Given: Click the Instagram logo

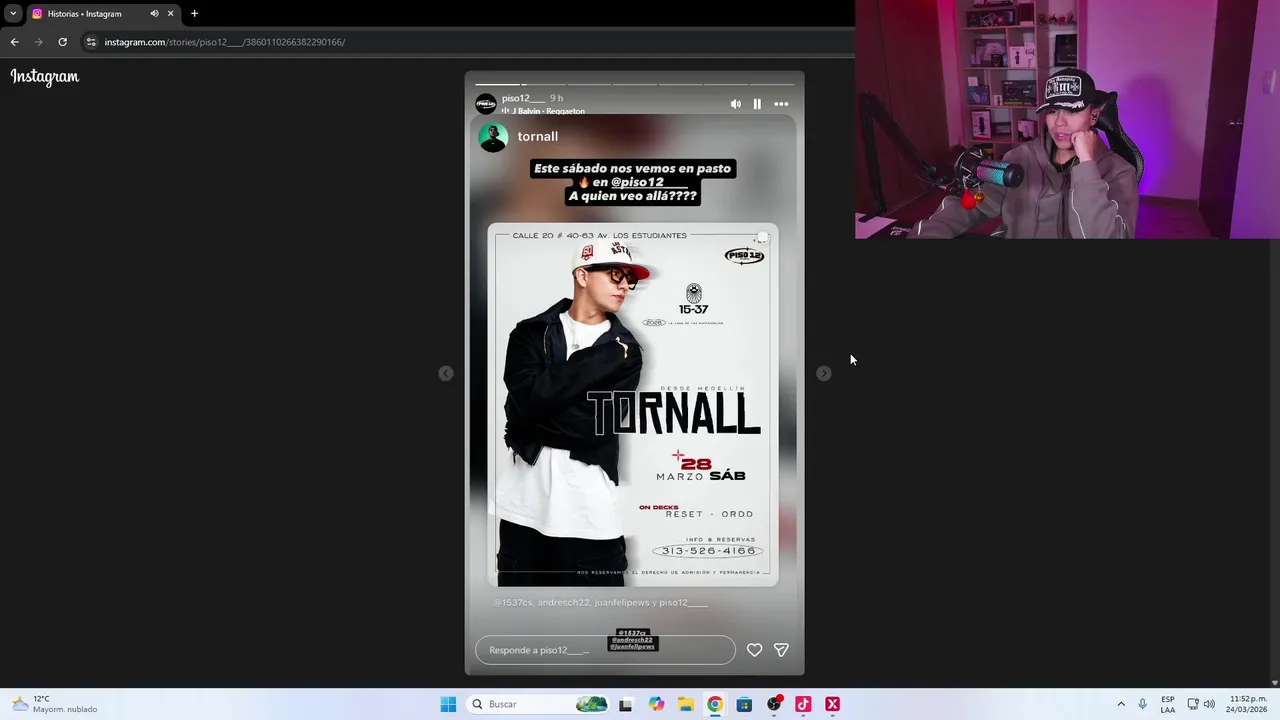Looking at the screenshot, I should 45,77.
